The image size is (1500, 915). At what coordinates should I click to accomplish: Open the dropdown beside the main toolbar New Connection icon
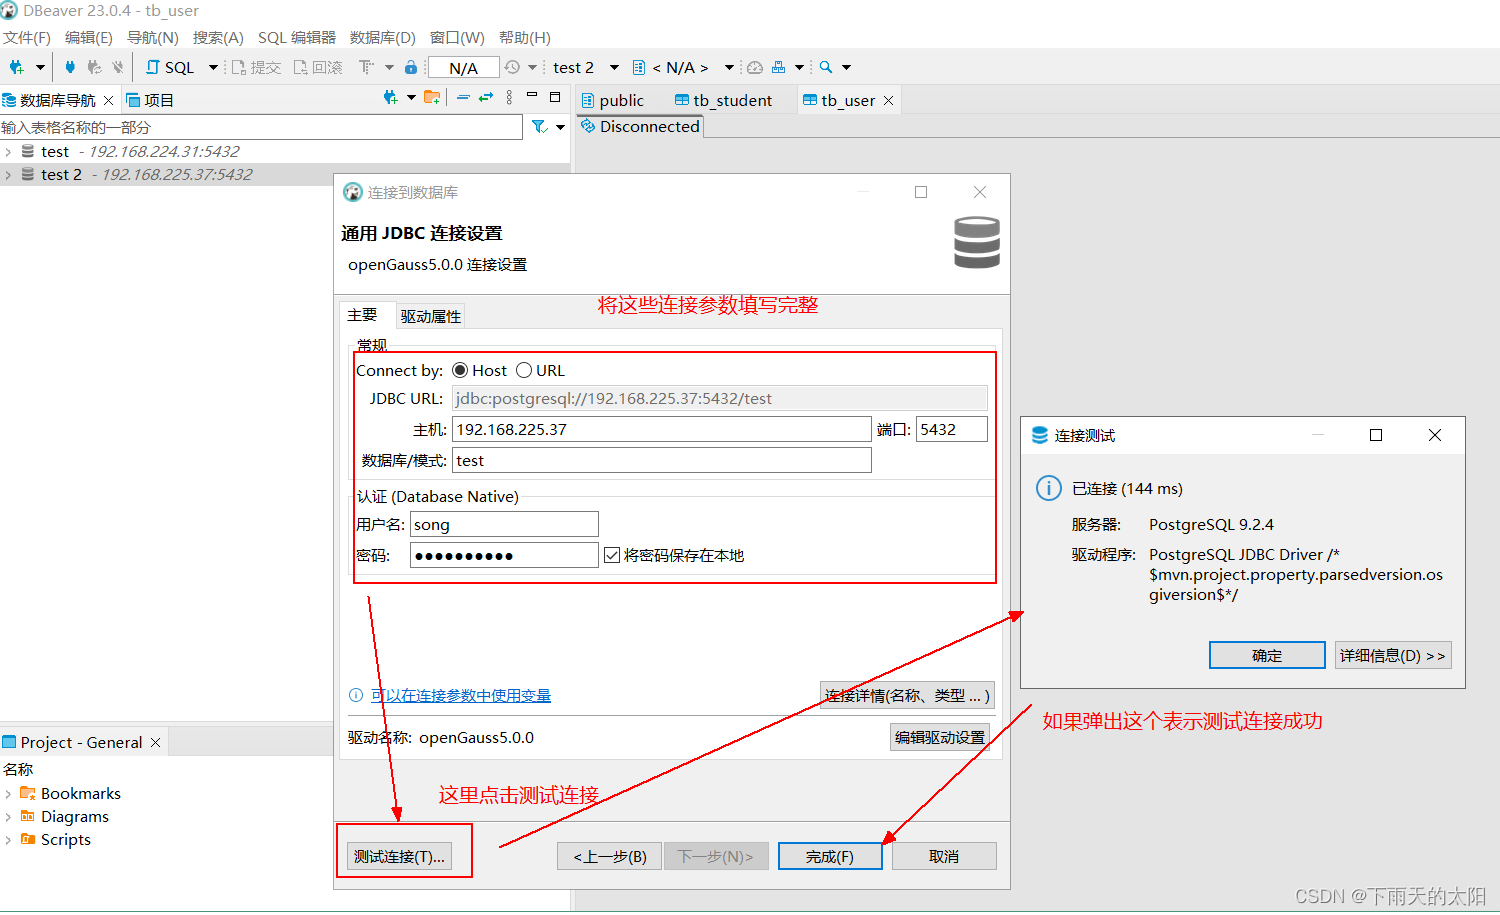[x=40, y=67]
